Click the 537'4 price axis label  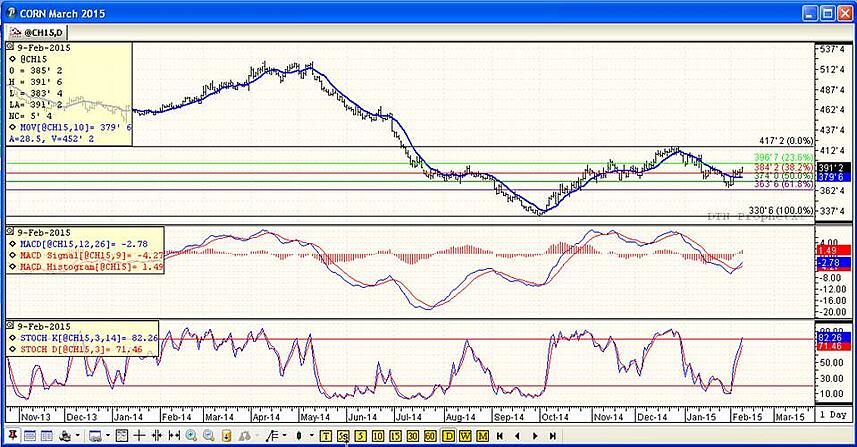(833, 49)
